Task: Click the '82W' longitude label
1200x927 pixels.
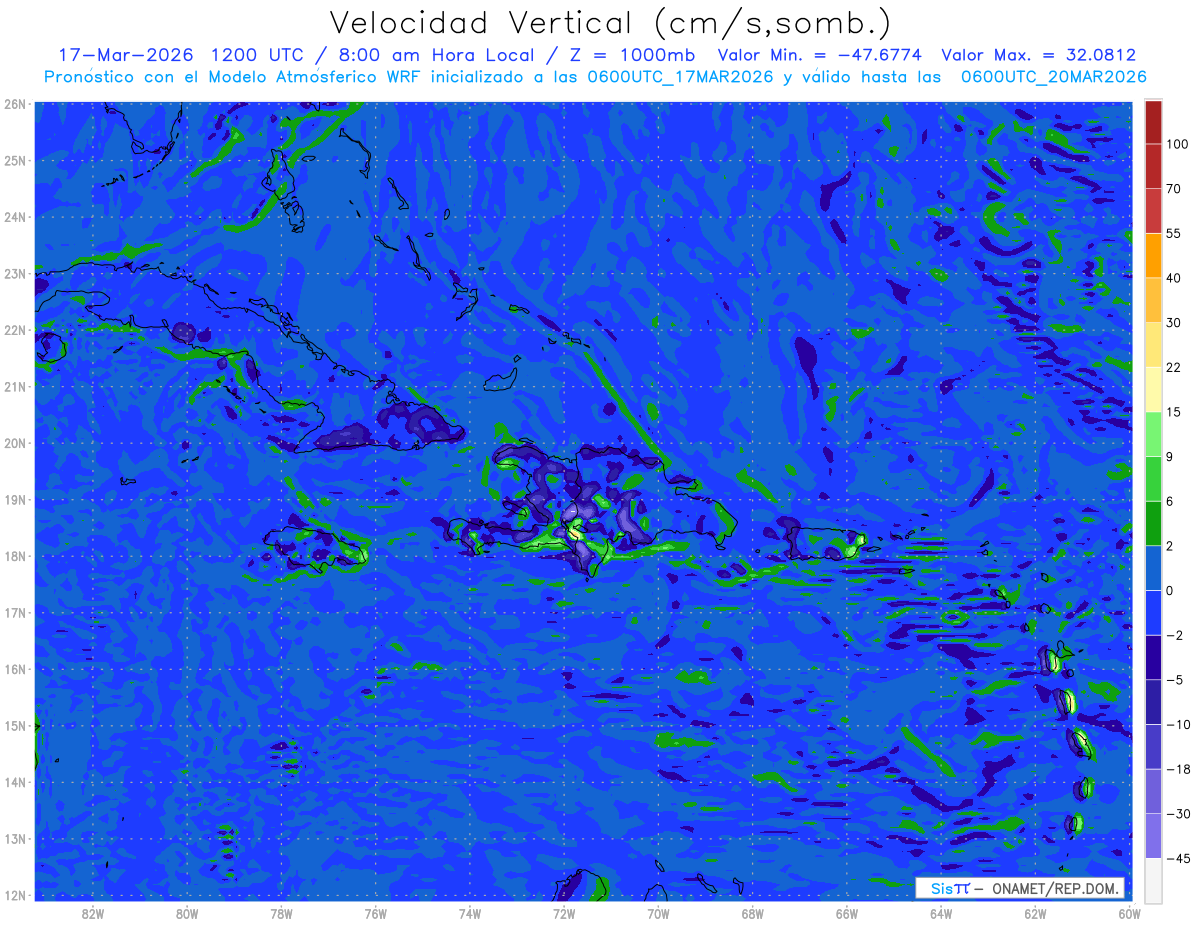Action: coord(93,913)
